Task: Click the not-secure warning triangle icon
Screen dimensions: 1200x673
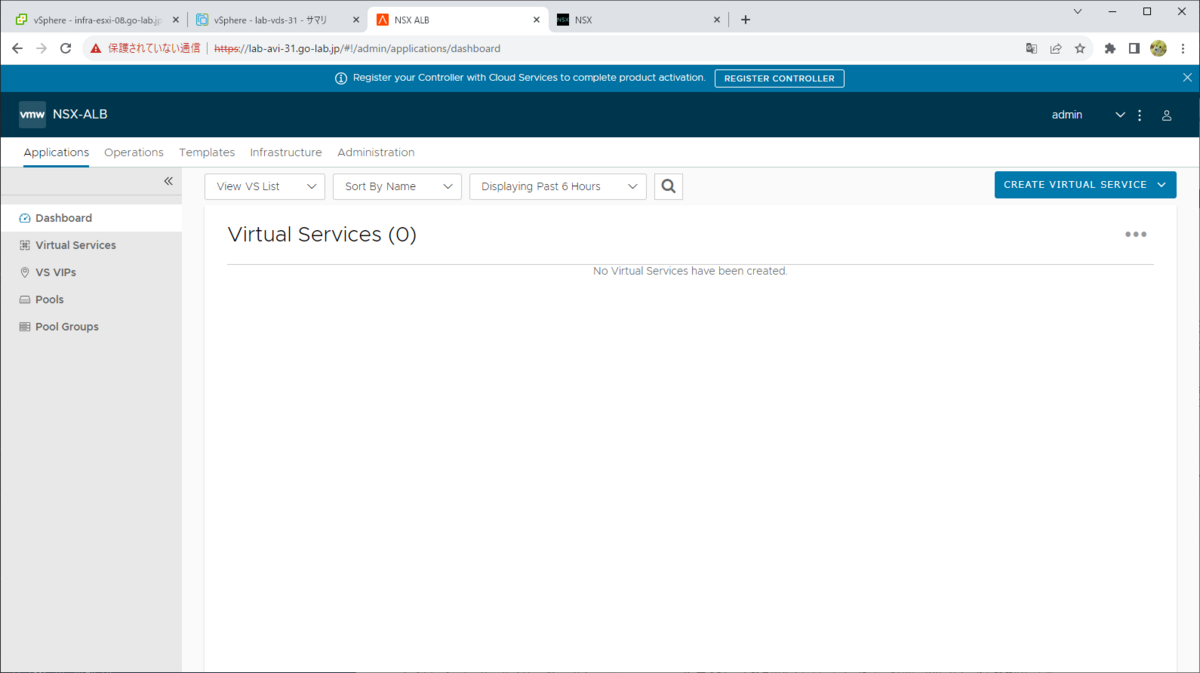Action: [96, 48]
